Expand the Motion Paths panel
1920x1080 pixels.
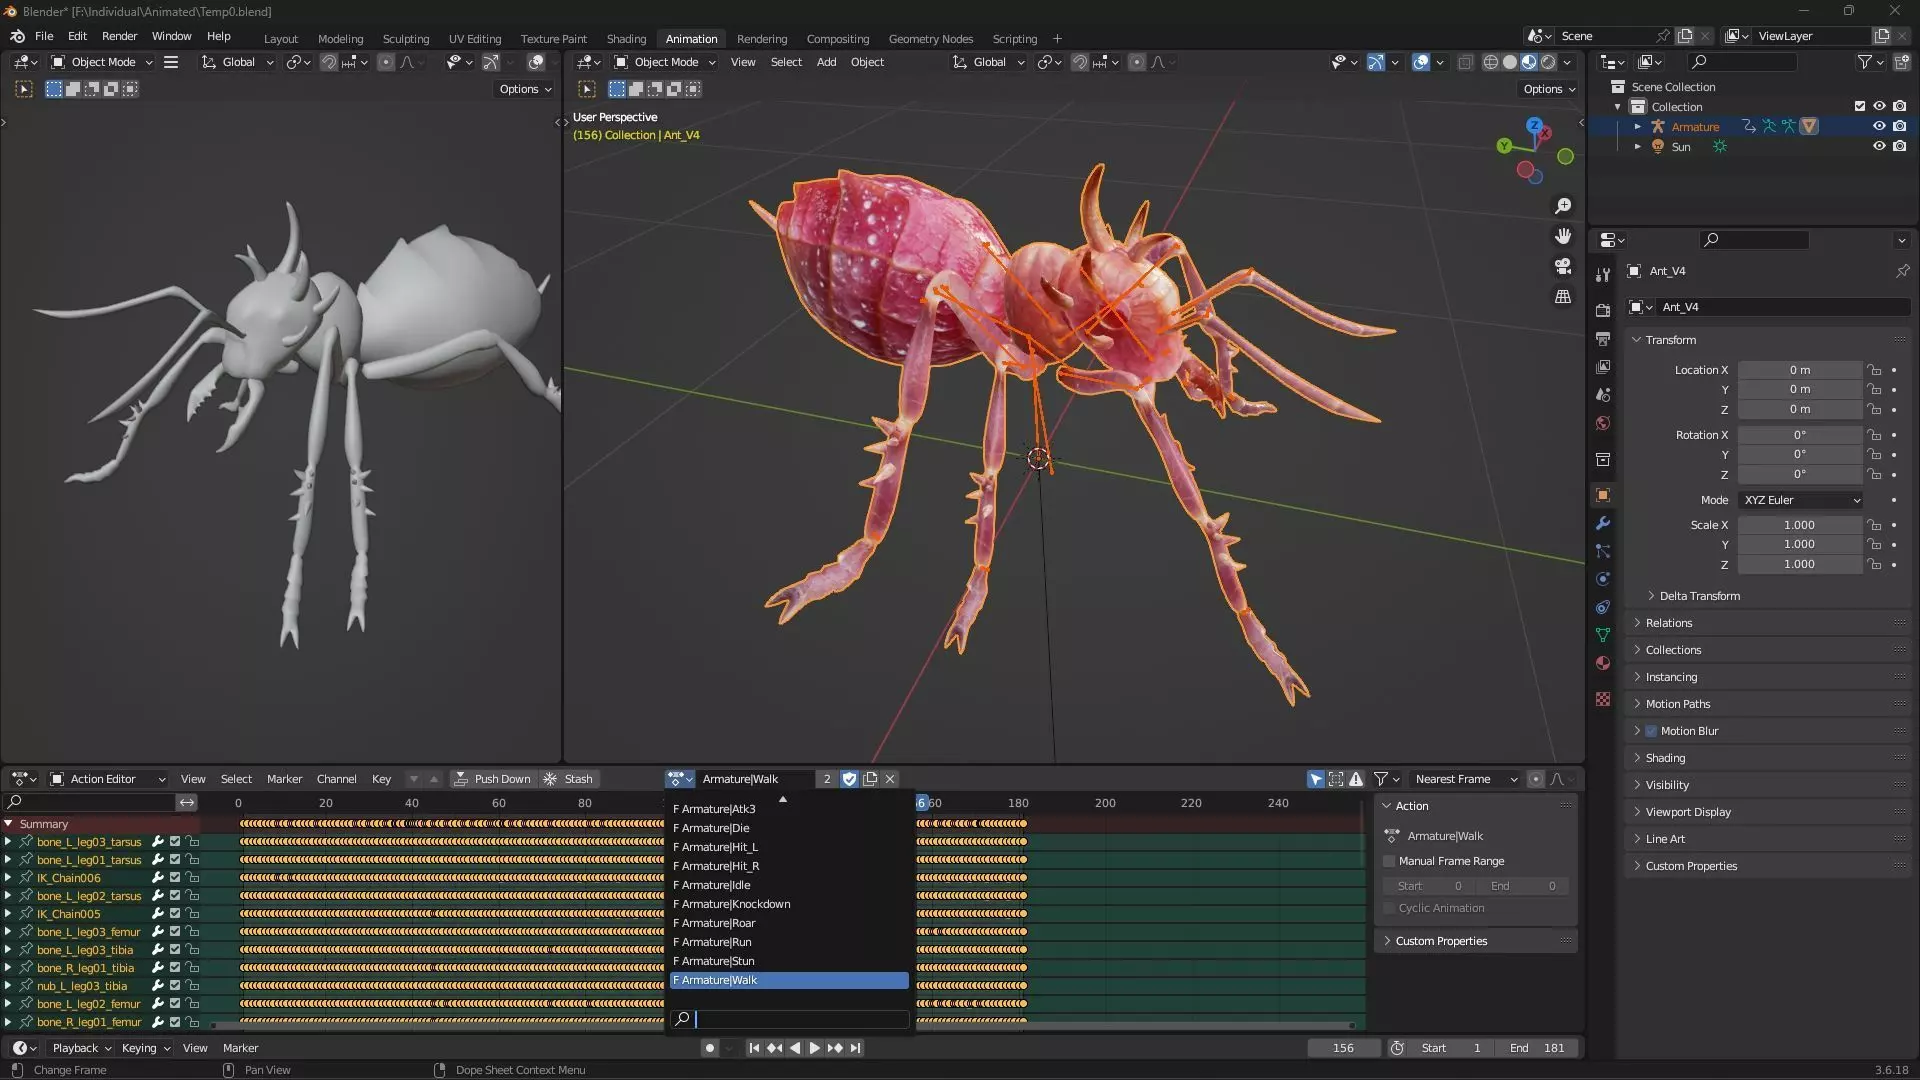click(x=1677, y=704)
